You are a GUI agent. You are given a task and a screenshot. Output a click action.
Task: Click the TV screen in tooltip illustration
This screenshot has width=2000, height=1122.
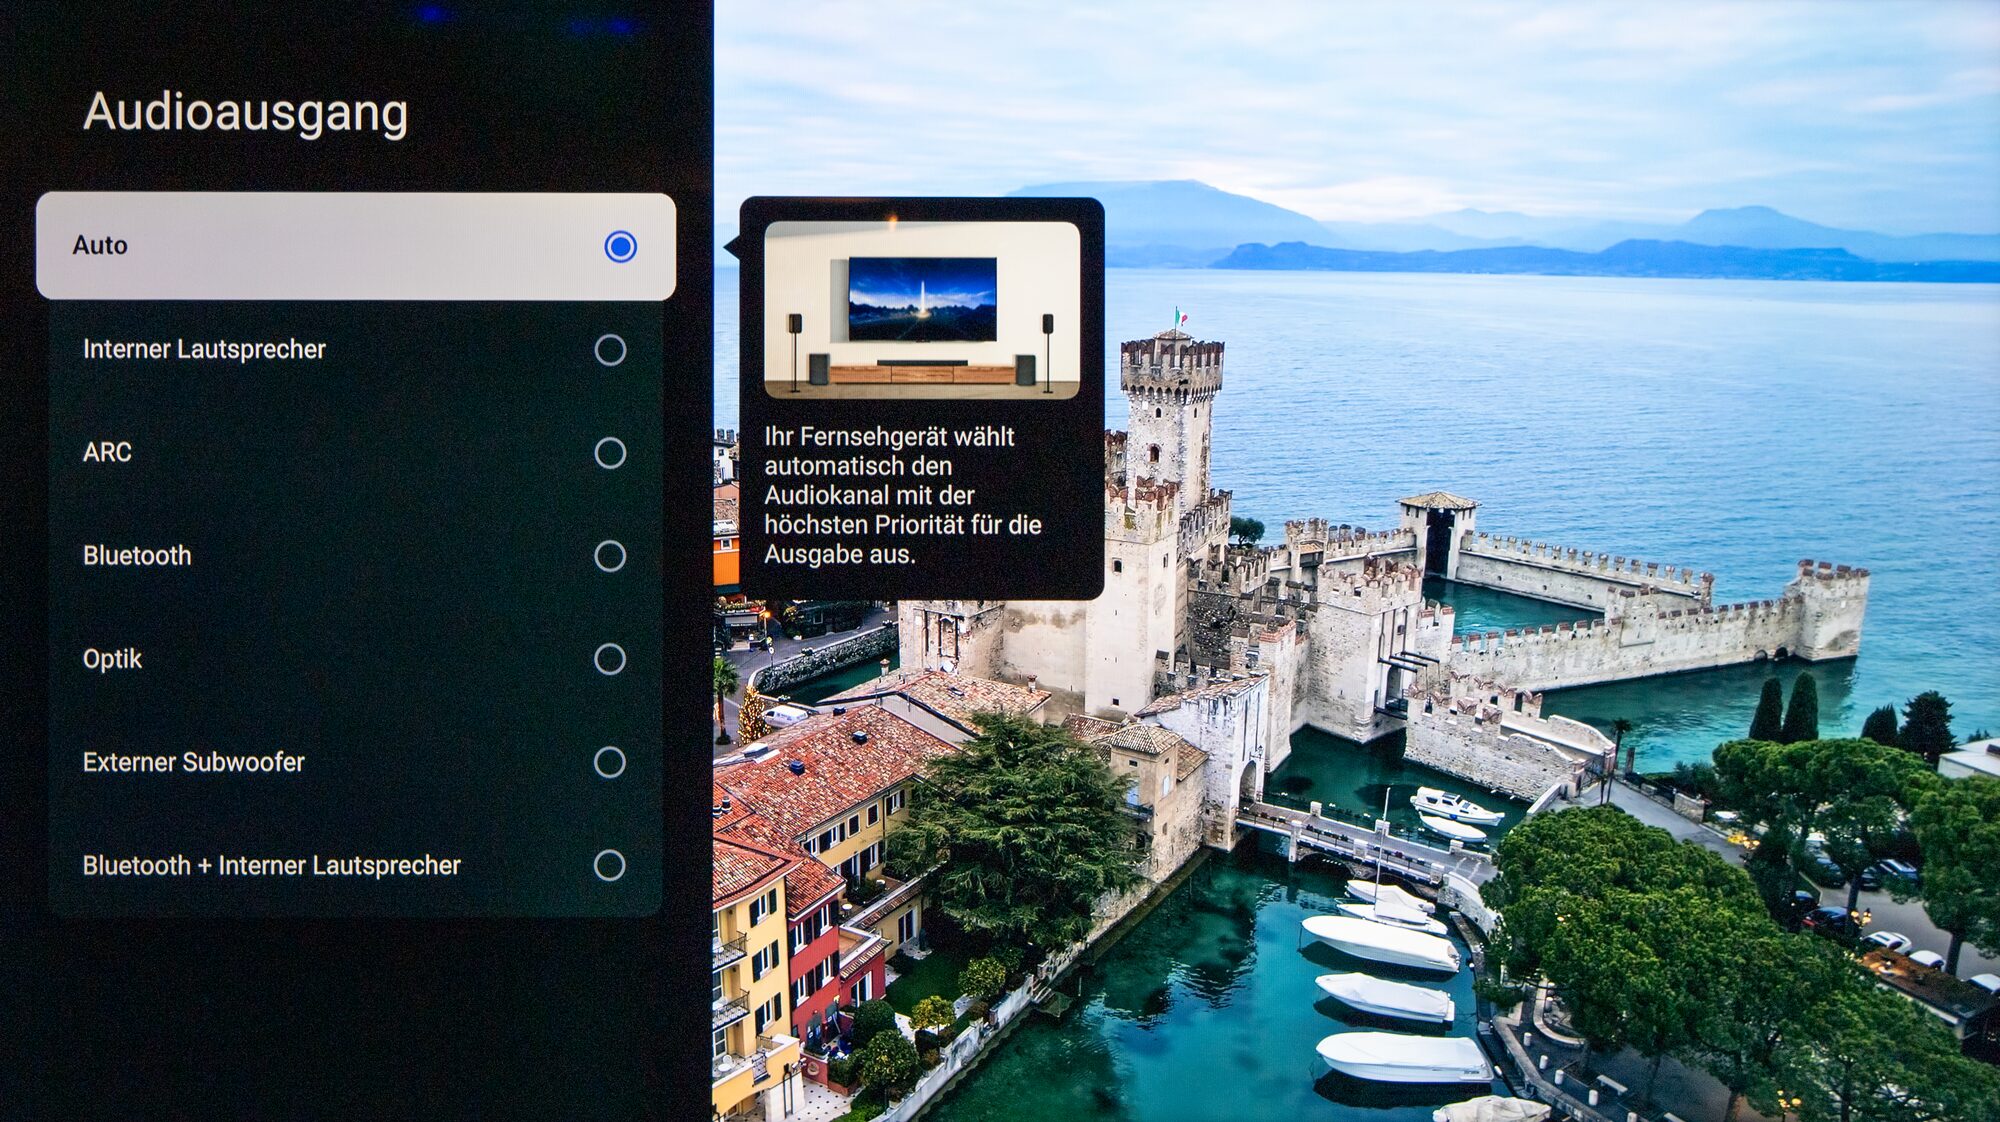(x=922, y=298)
